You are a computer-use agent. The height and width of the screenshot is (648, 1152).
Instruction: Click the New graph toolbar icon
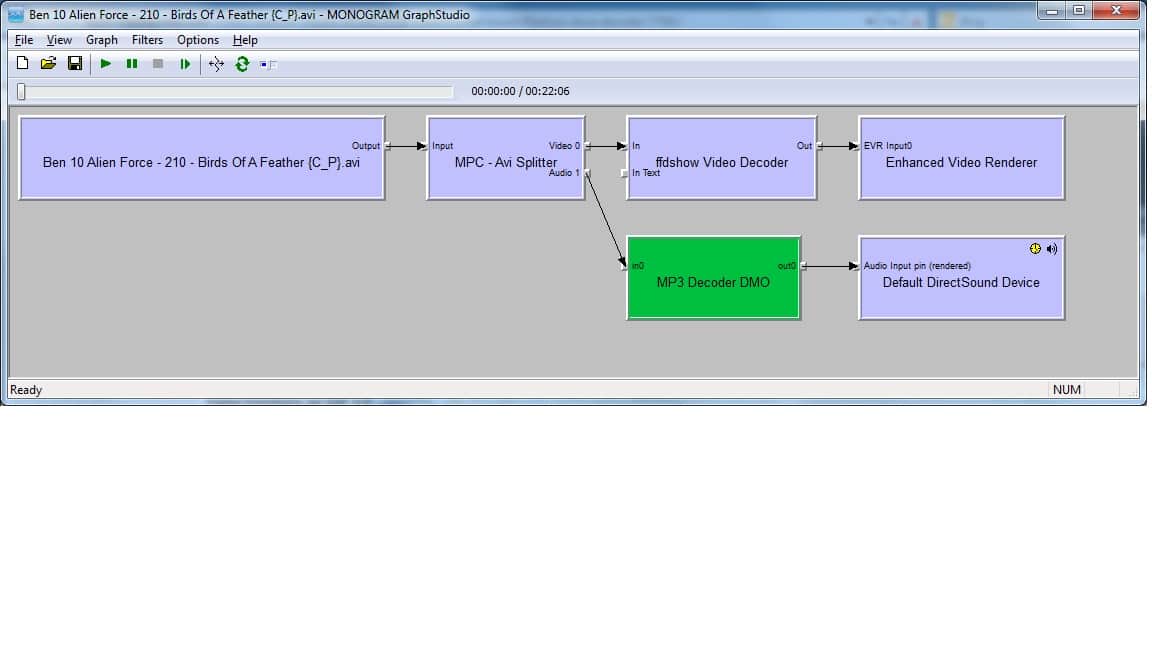tap(22, 64)
